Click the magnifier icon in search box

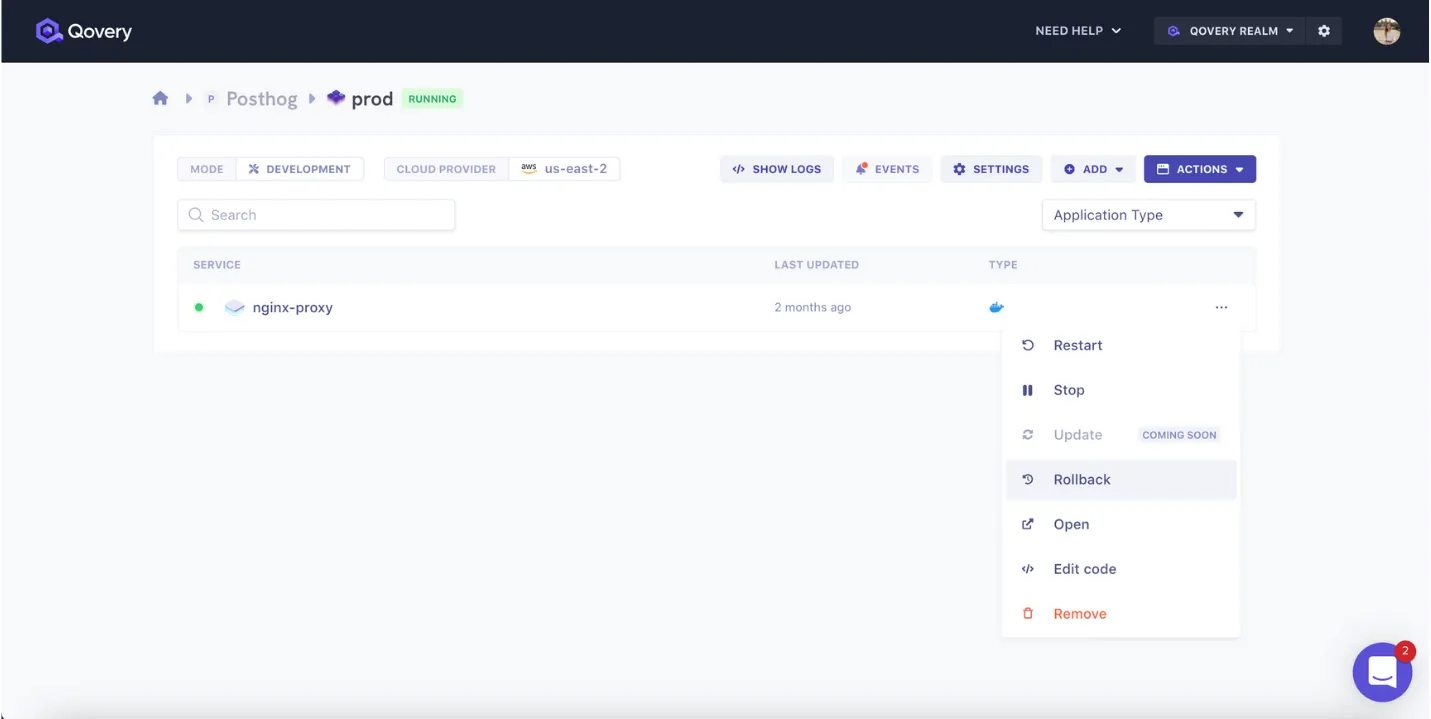[x=196, y=215]
